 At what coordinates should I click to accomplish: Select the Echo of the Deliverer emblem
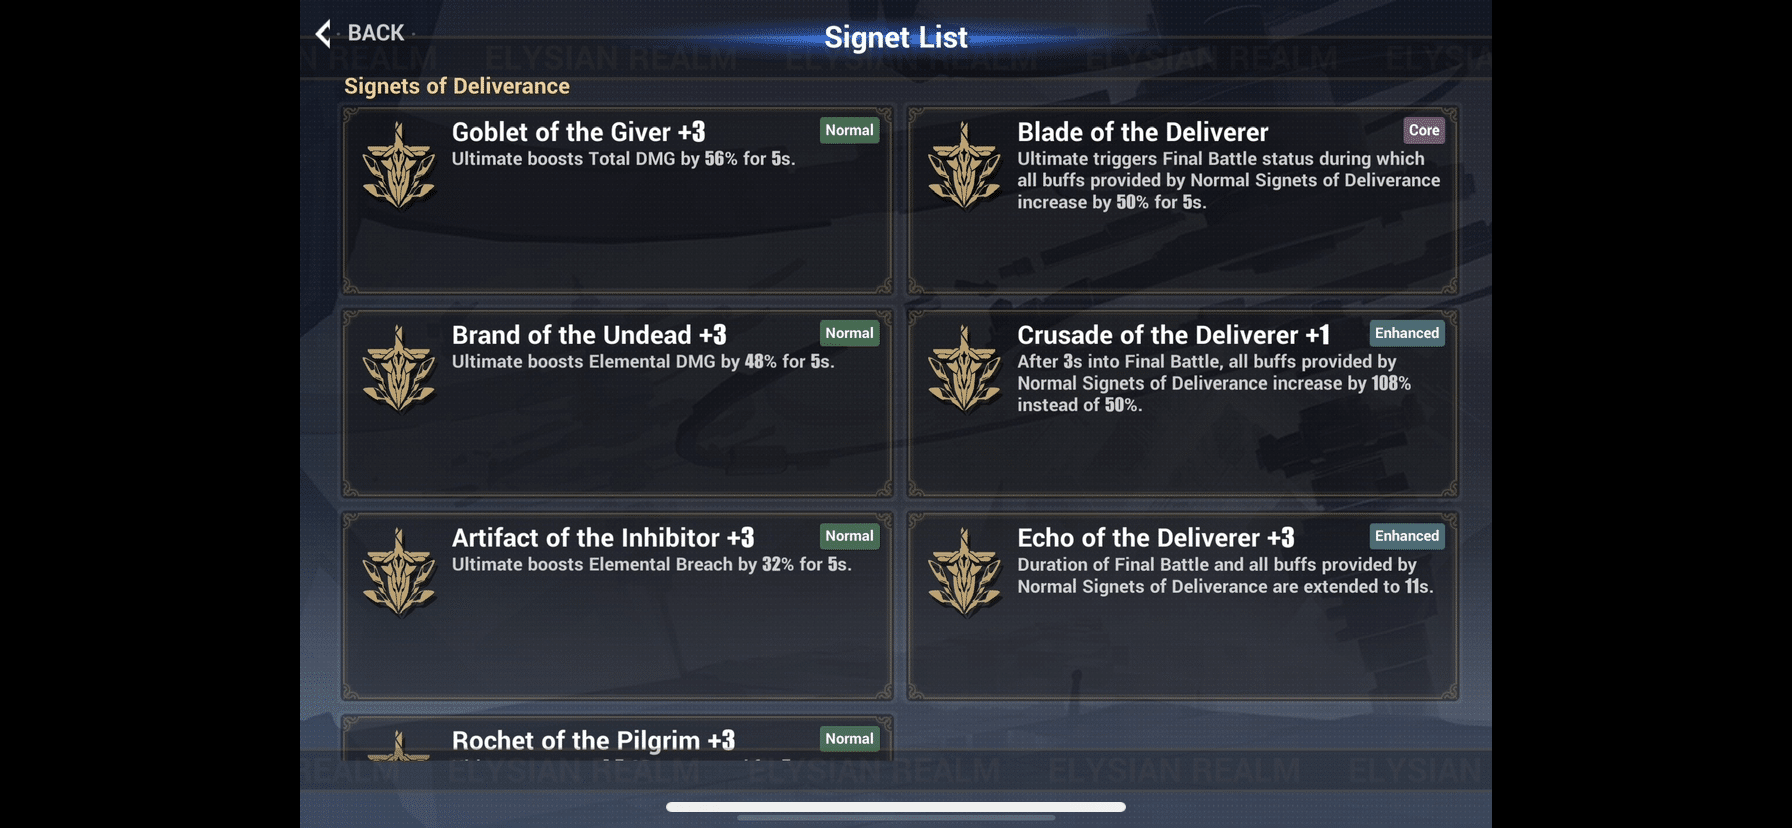(964, 571)
